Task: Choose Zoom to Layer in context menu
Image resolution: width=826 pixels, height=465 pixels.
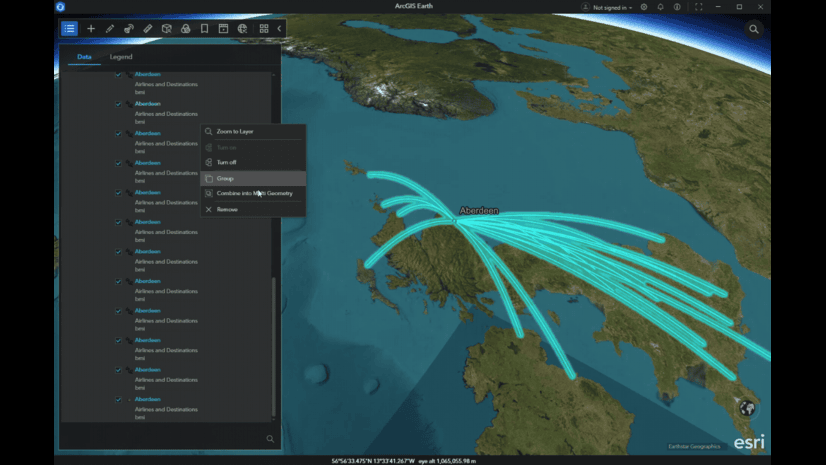Action: (x=253, y=132)
